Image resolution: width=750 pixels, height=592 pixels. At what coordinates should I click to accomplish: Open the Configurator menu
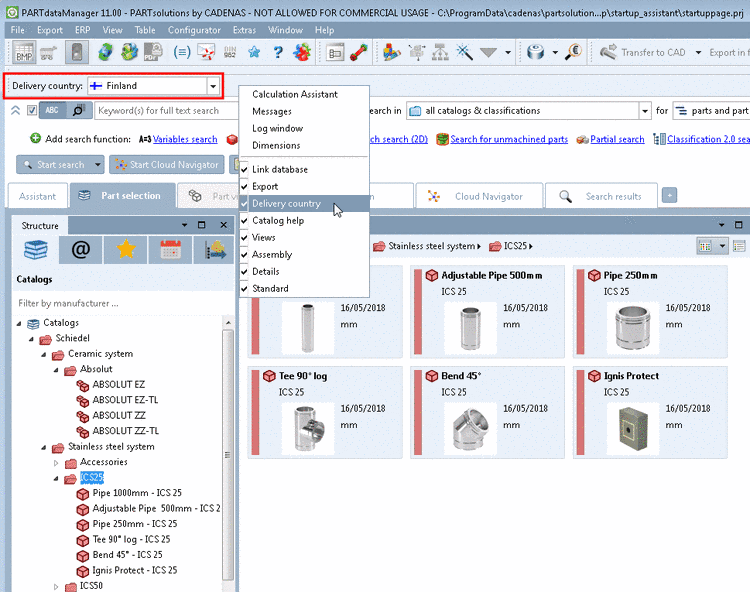(194, 30)
